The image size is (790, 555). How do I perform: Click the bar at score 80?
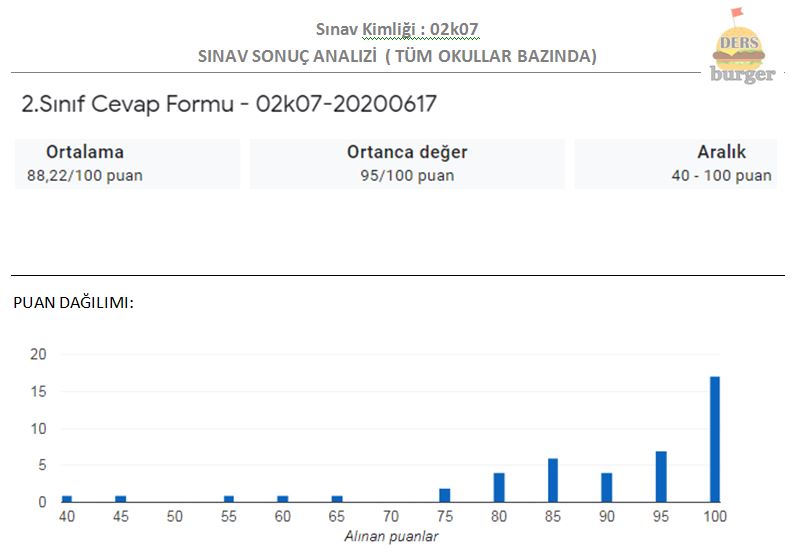tap(498, 487)
